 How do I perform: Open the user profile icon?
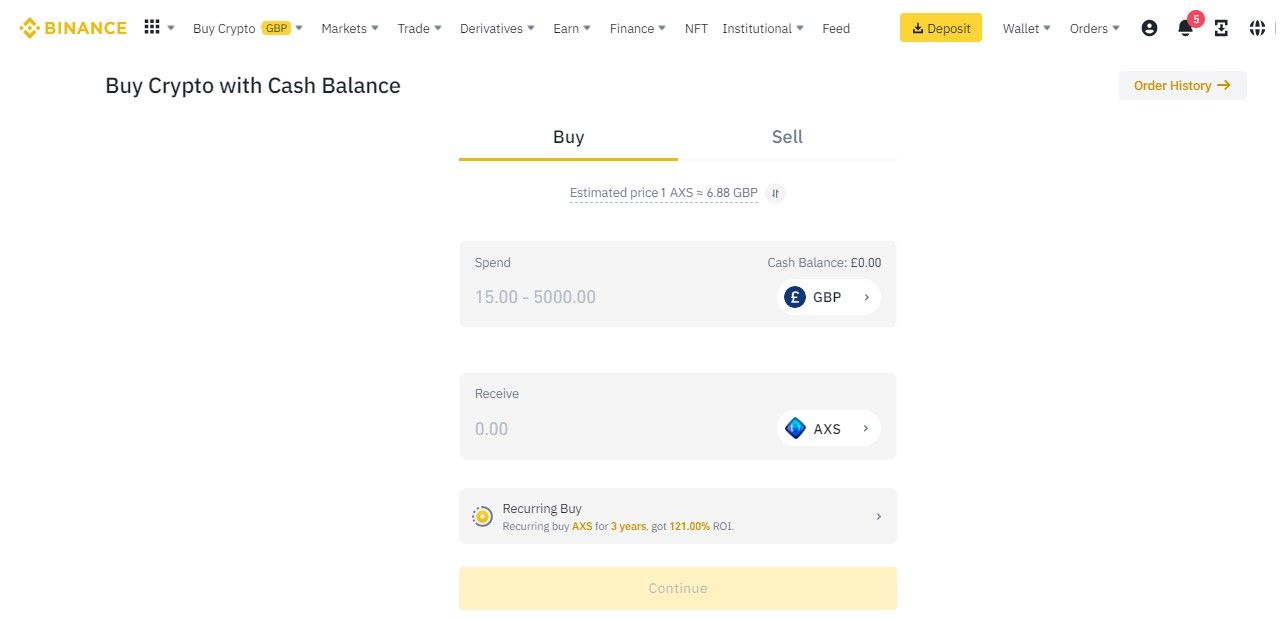point(1149,28)
